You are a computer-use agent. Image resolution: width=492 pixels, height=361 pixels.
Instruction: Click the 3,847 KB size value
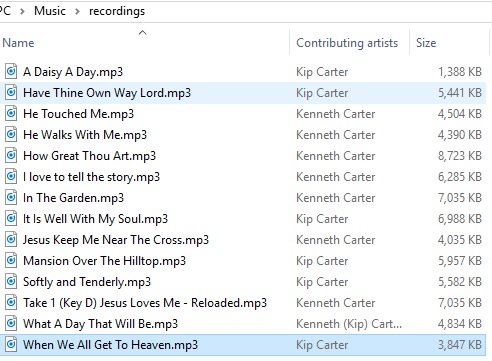point(460,345)
